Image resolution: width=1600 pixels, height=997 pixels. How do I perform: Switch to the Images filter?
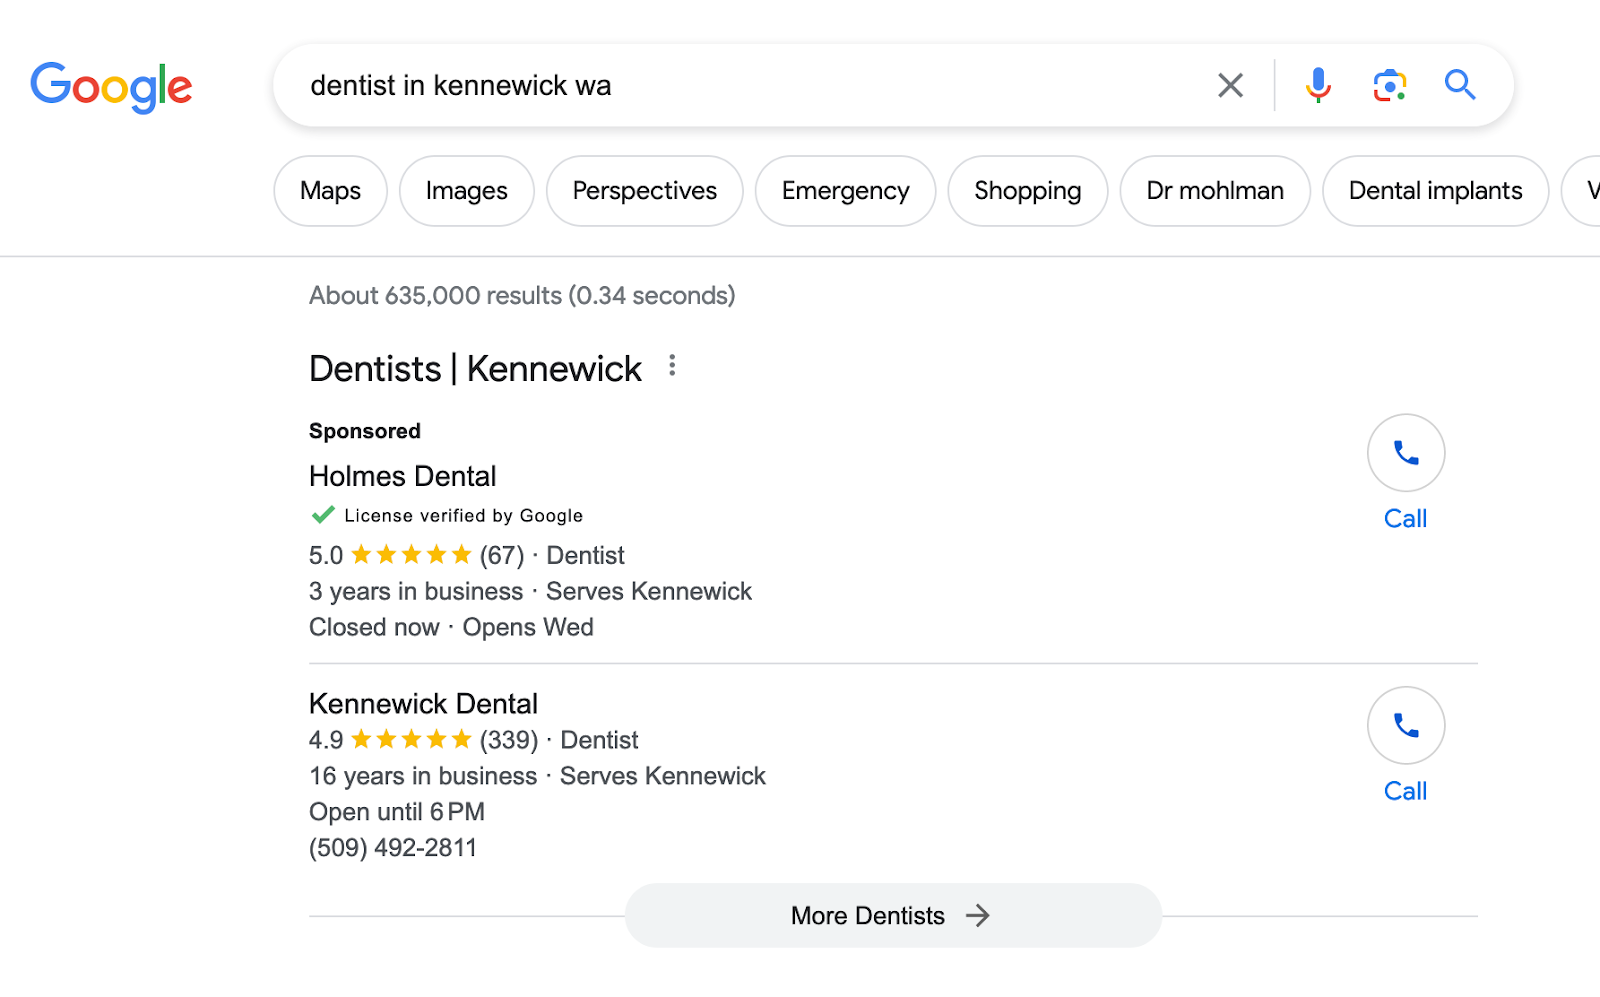(466, 191)
